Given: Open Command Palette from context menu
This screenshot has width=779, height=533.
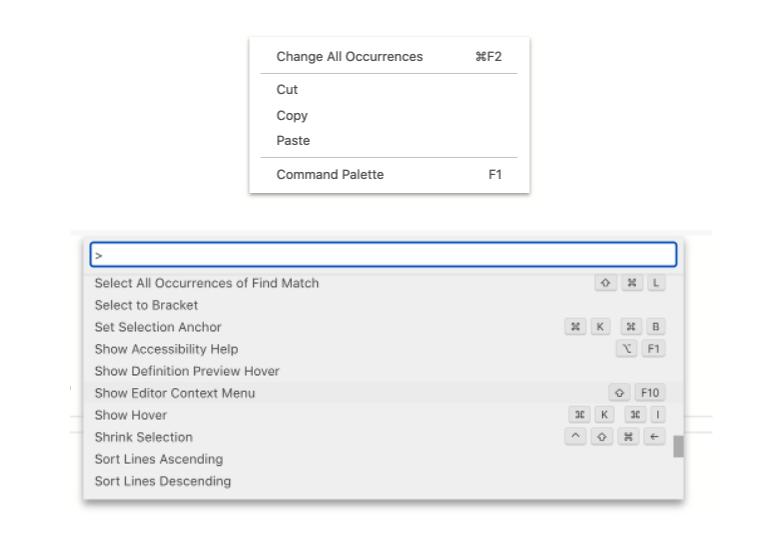Looking at the screenshot, I should 330,175.
